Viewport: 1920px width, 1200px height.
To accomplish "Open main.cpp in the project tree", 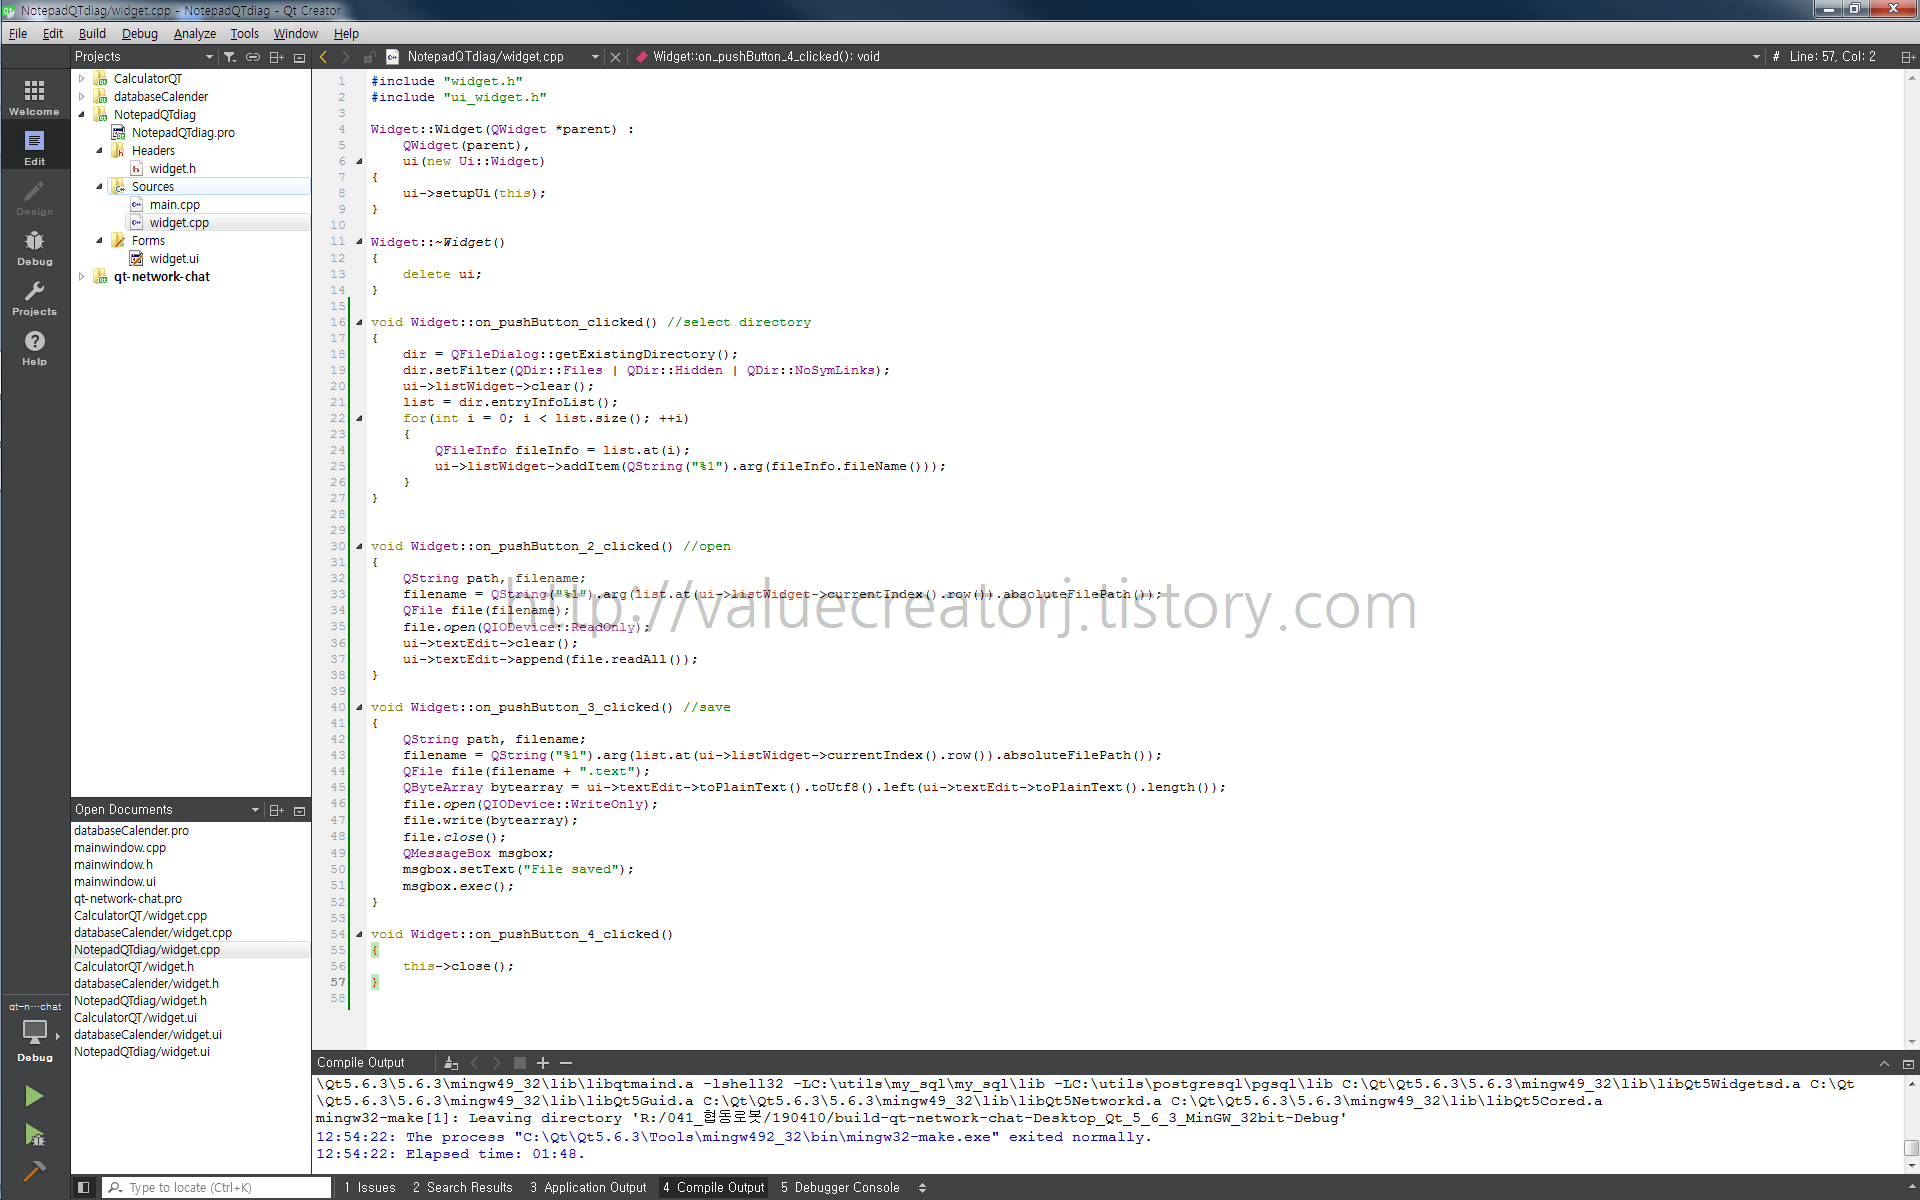I will (175, 205).
